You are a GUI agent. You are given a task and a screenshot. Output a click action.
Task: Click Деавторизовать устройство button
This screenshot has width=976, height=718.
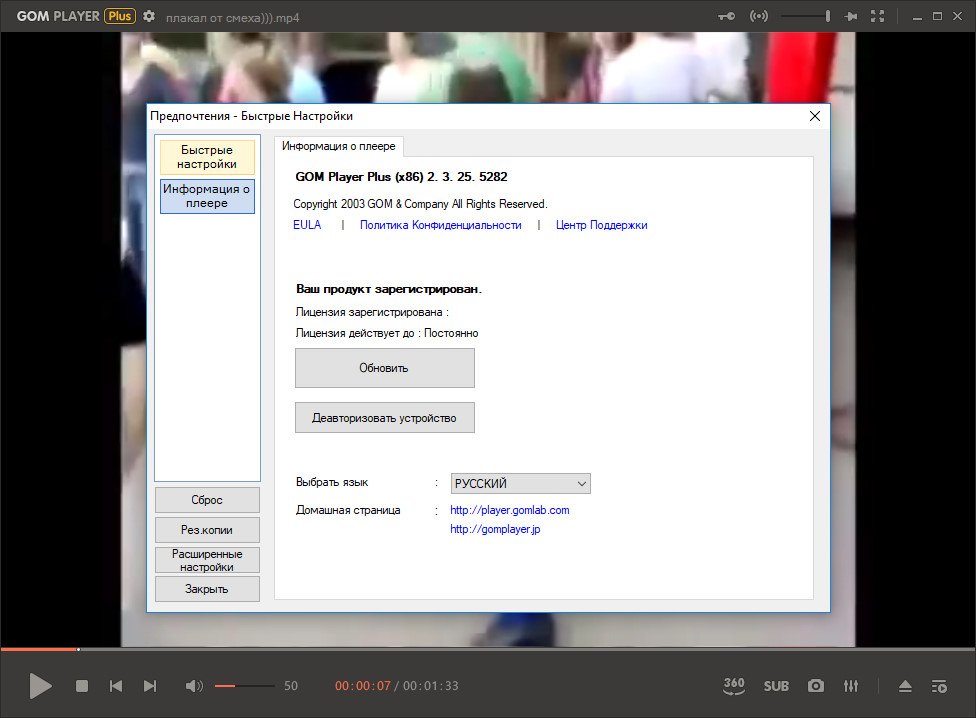(x=385, y=417)
